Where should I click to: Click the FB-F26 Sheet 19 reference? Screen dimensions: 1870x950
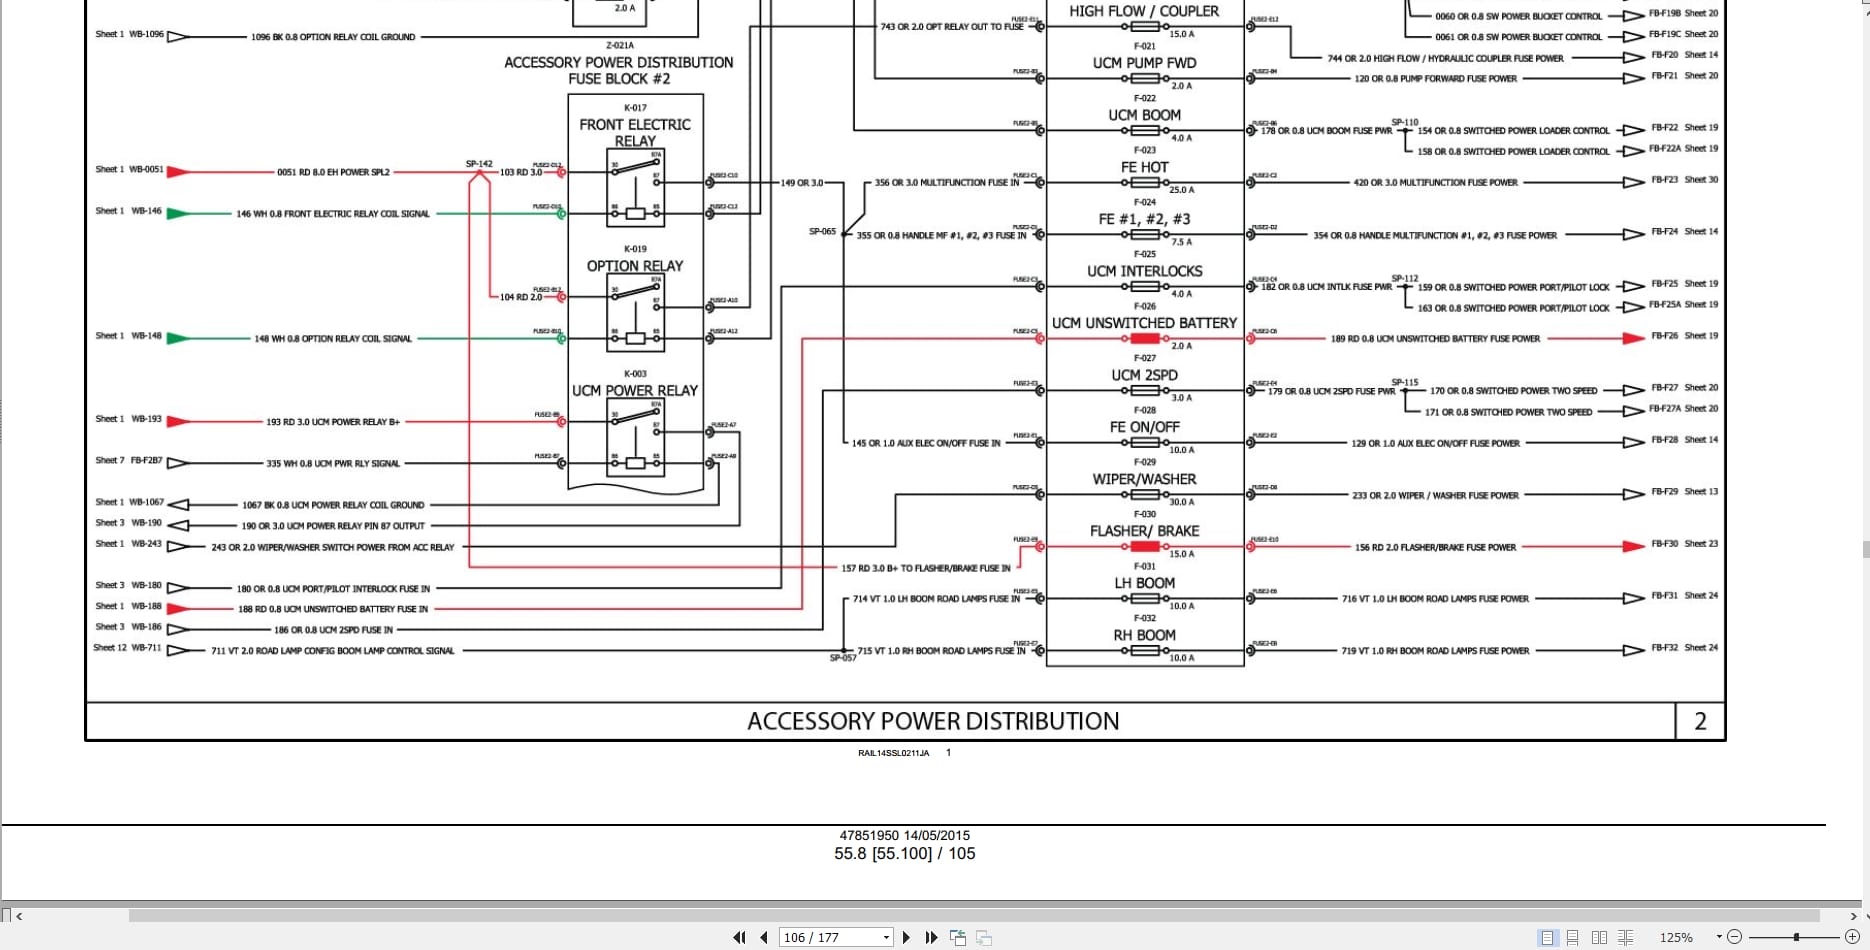(x=1684, y=336)
